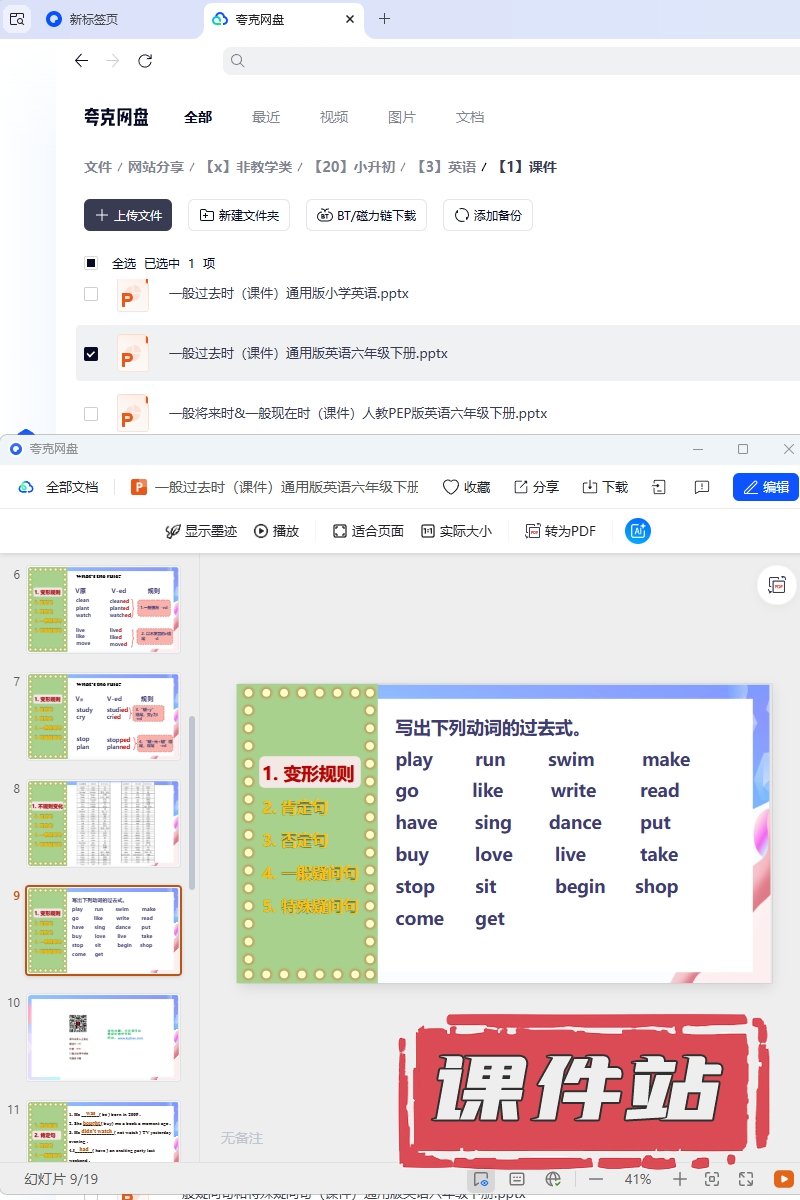
Task: Click the feedback icon beside 编辑
Action: click(702, 487)
